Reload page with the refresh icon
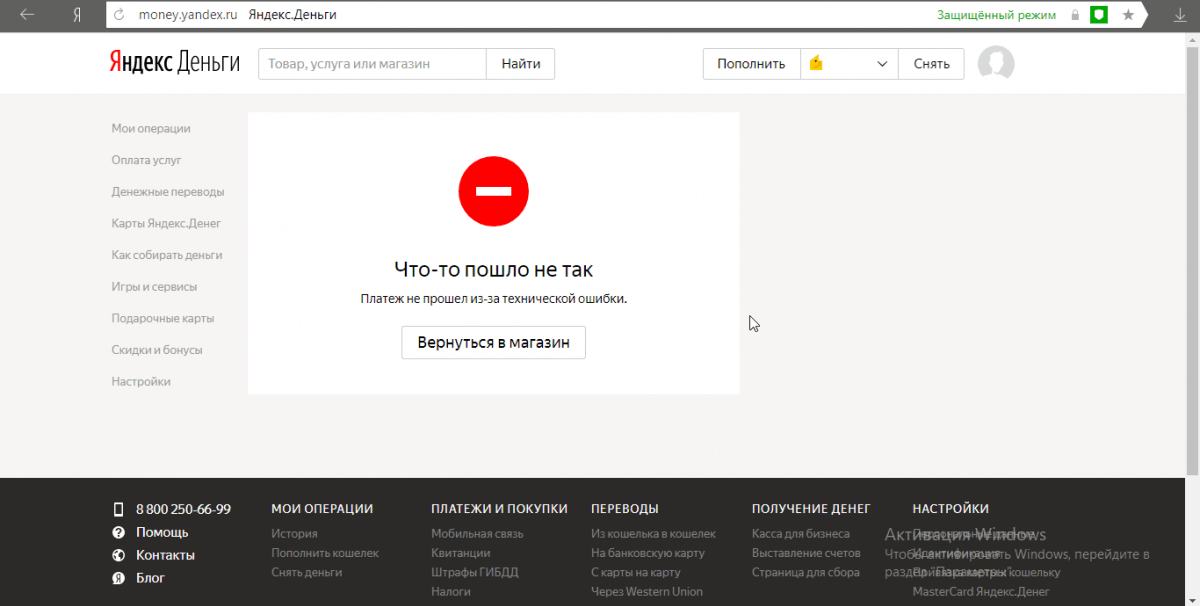Image resolution: width=1200 pixels, height=606 pixels. click(120, 15)
